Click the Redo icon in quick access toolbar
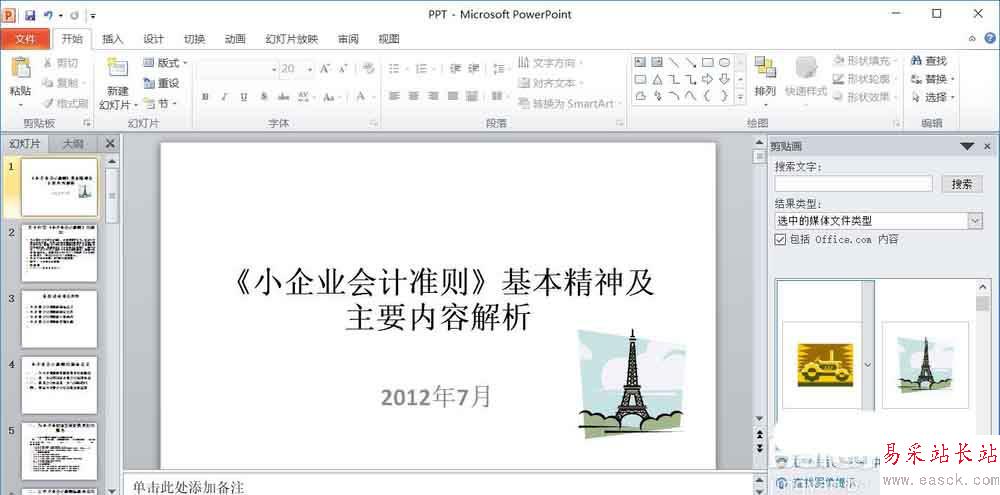Image resolution: width=1000 pixels, height=495 pixels. coord(75,15)
